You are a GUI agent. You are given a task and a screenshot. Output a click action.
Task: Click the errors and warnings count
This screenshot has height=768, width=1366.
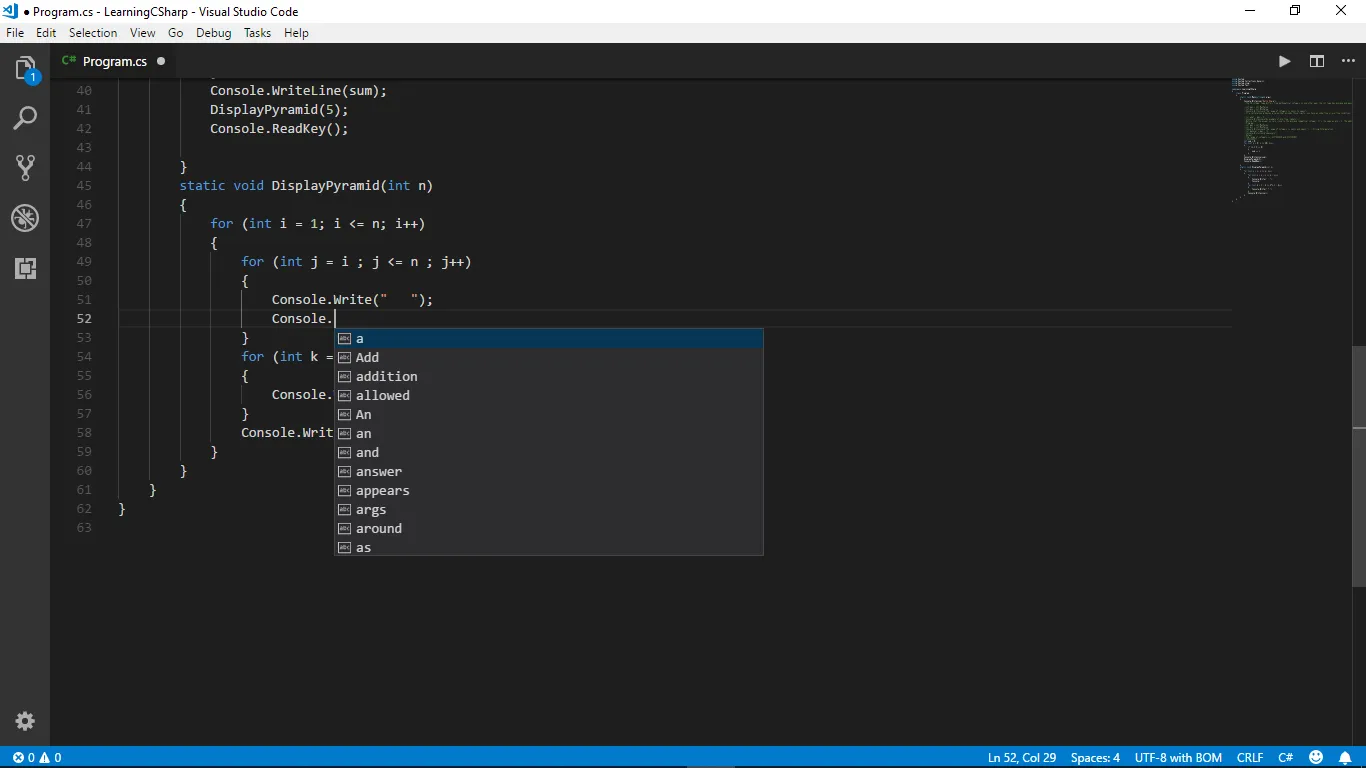click(x=37, y=758)
